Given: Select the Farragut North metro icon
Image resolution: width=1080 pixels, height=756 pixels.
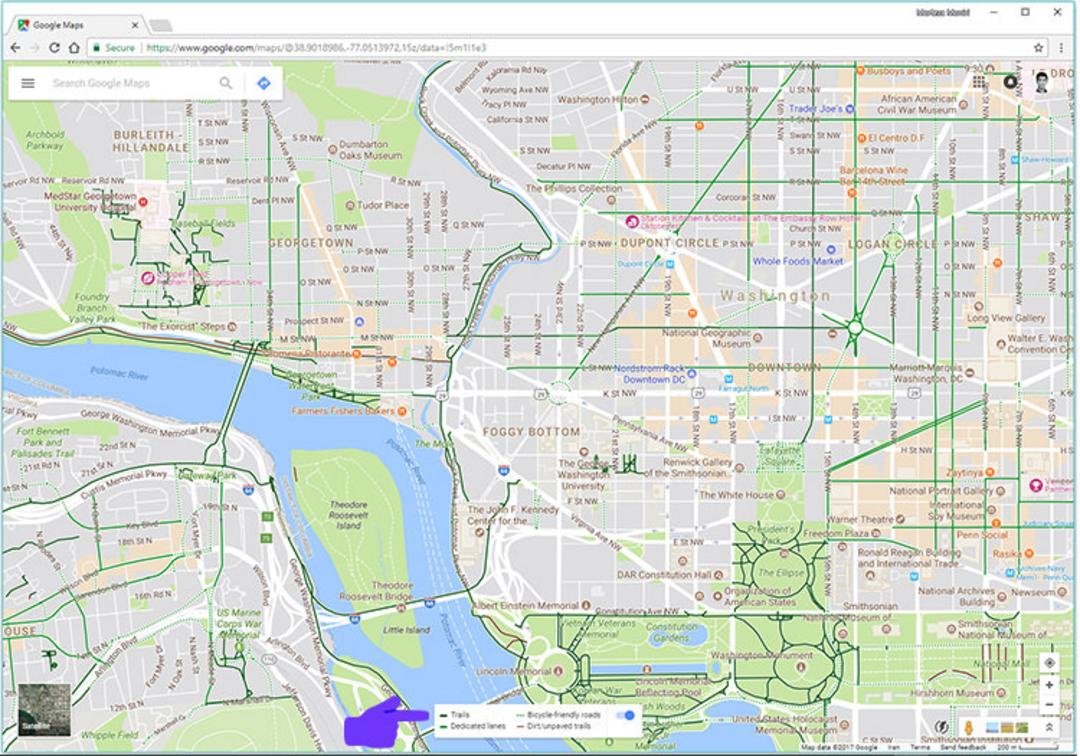Looking at the screenshot, I should coord(728,379).
